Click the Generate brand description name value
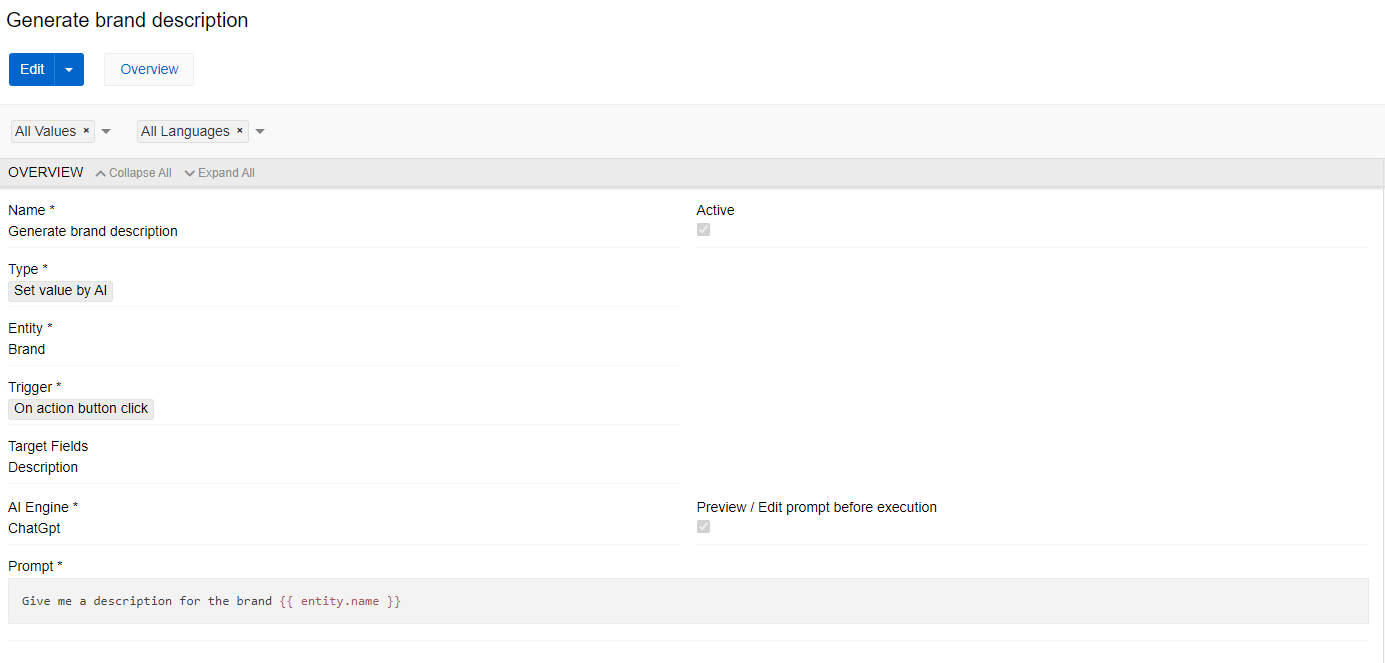The image size is (1385, 663). [x=93, y=231]
